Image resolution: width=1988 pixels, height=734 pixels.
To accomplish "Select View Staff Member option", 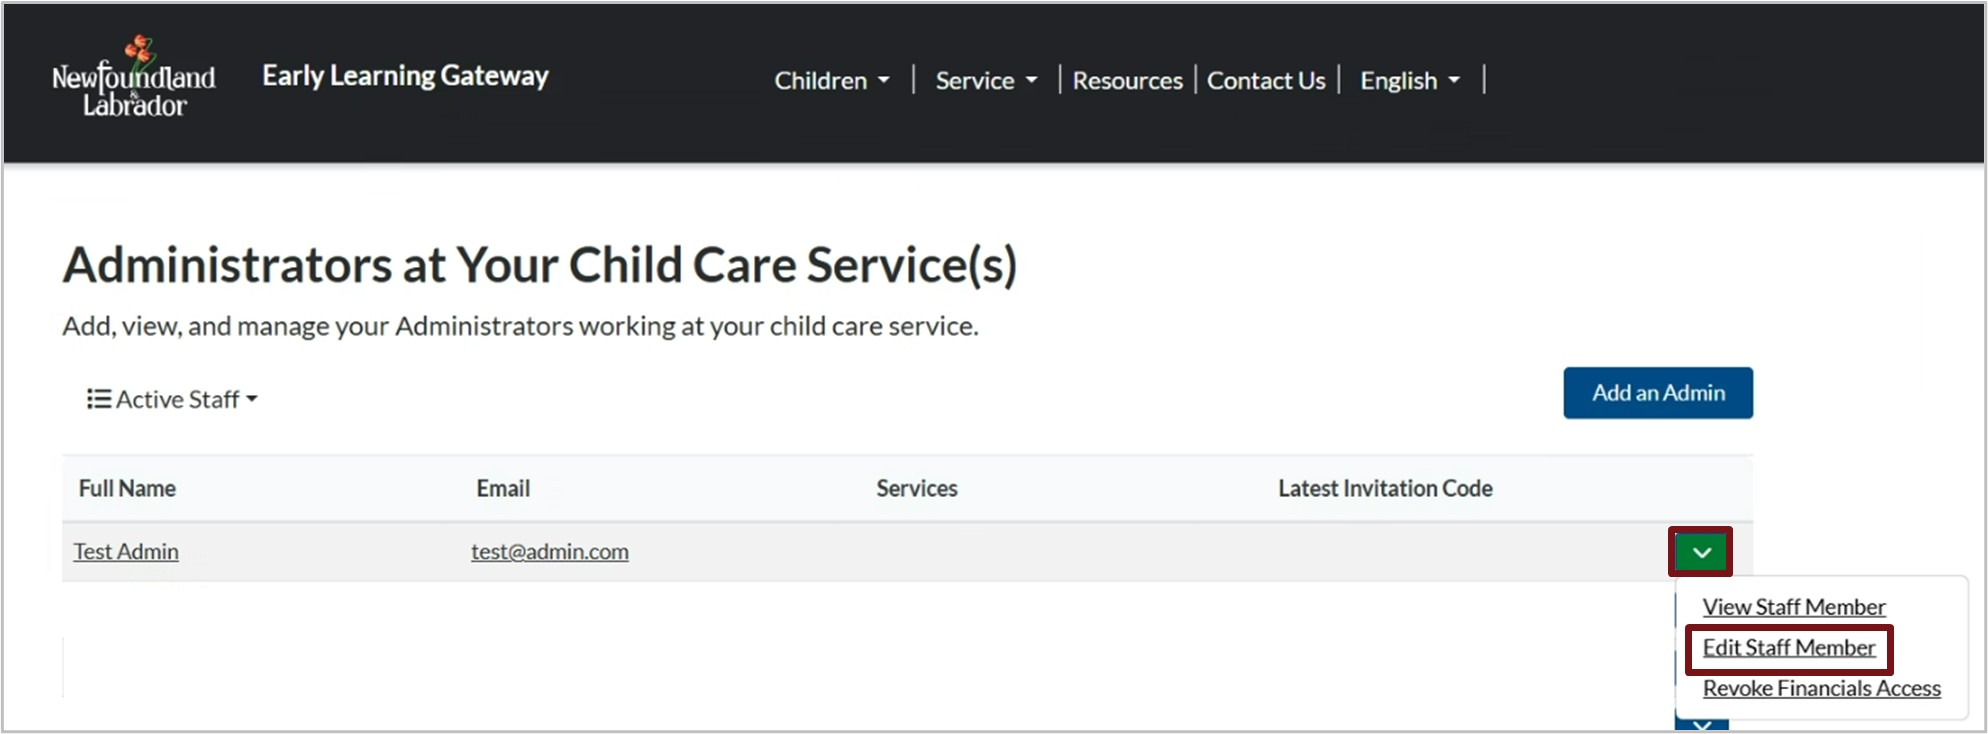I will click(1794, 607).
